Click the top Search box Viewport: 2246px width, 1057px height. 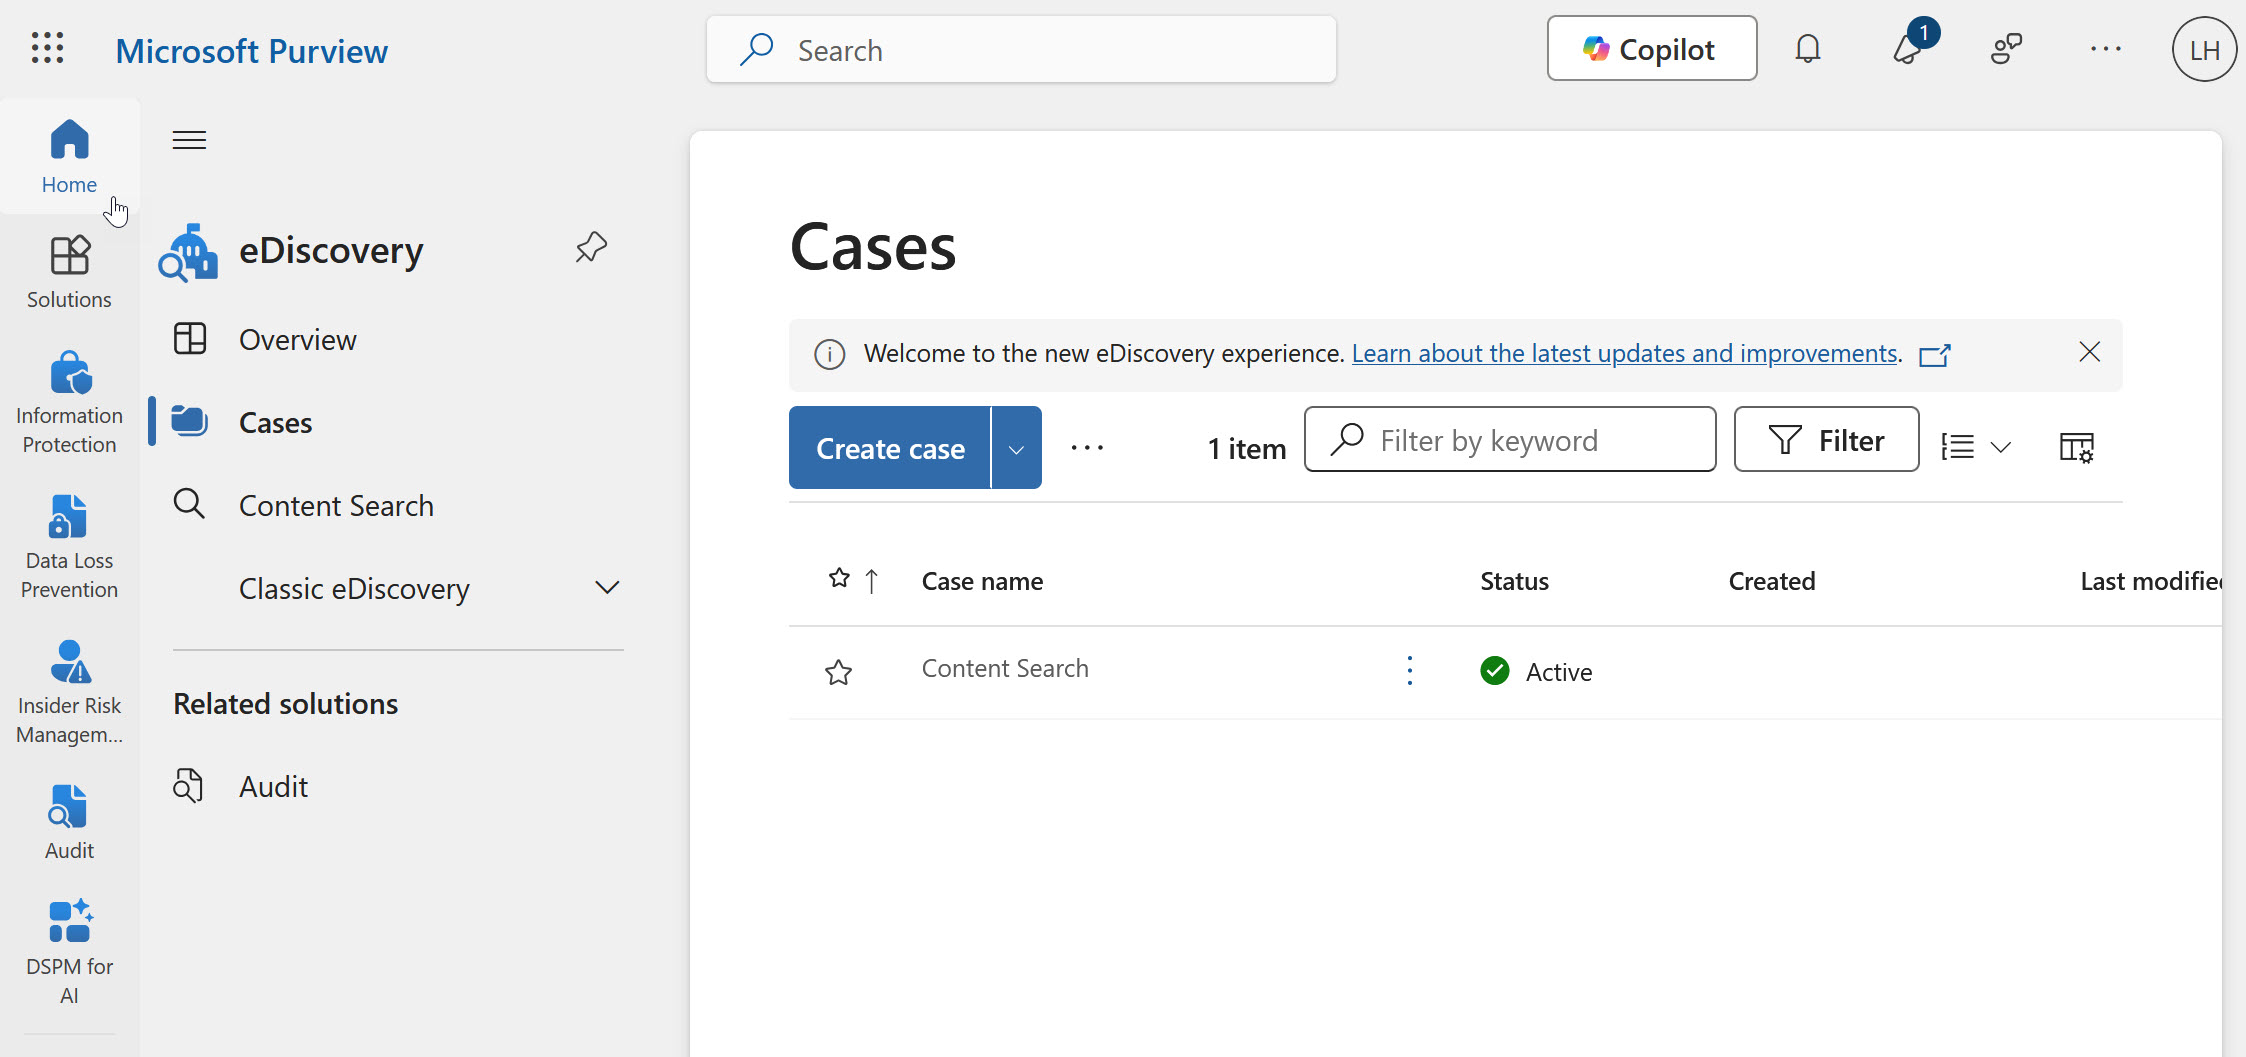[x=1021, y=49]
